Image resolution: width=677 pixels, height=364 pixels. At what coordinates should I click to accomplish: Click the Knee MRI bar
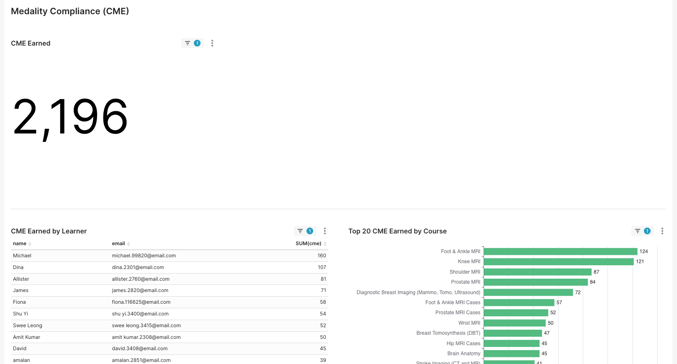click(x=559, y=262)
